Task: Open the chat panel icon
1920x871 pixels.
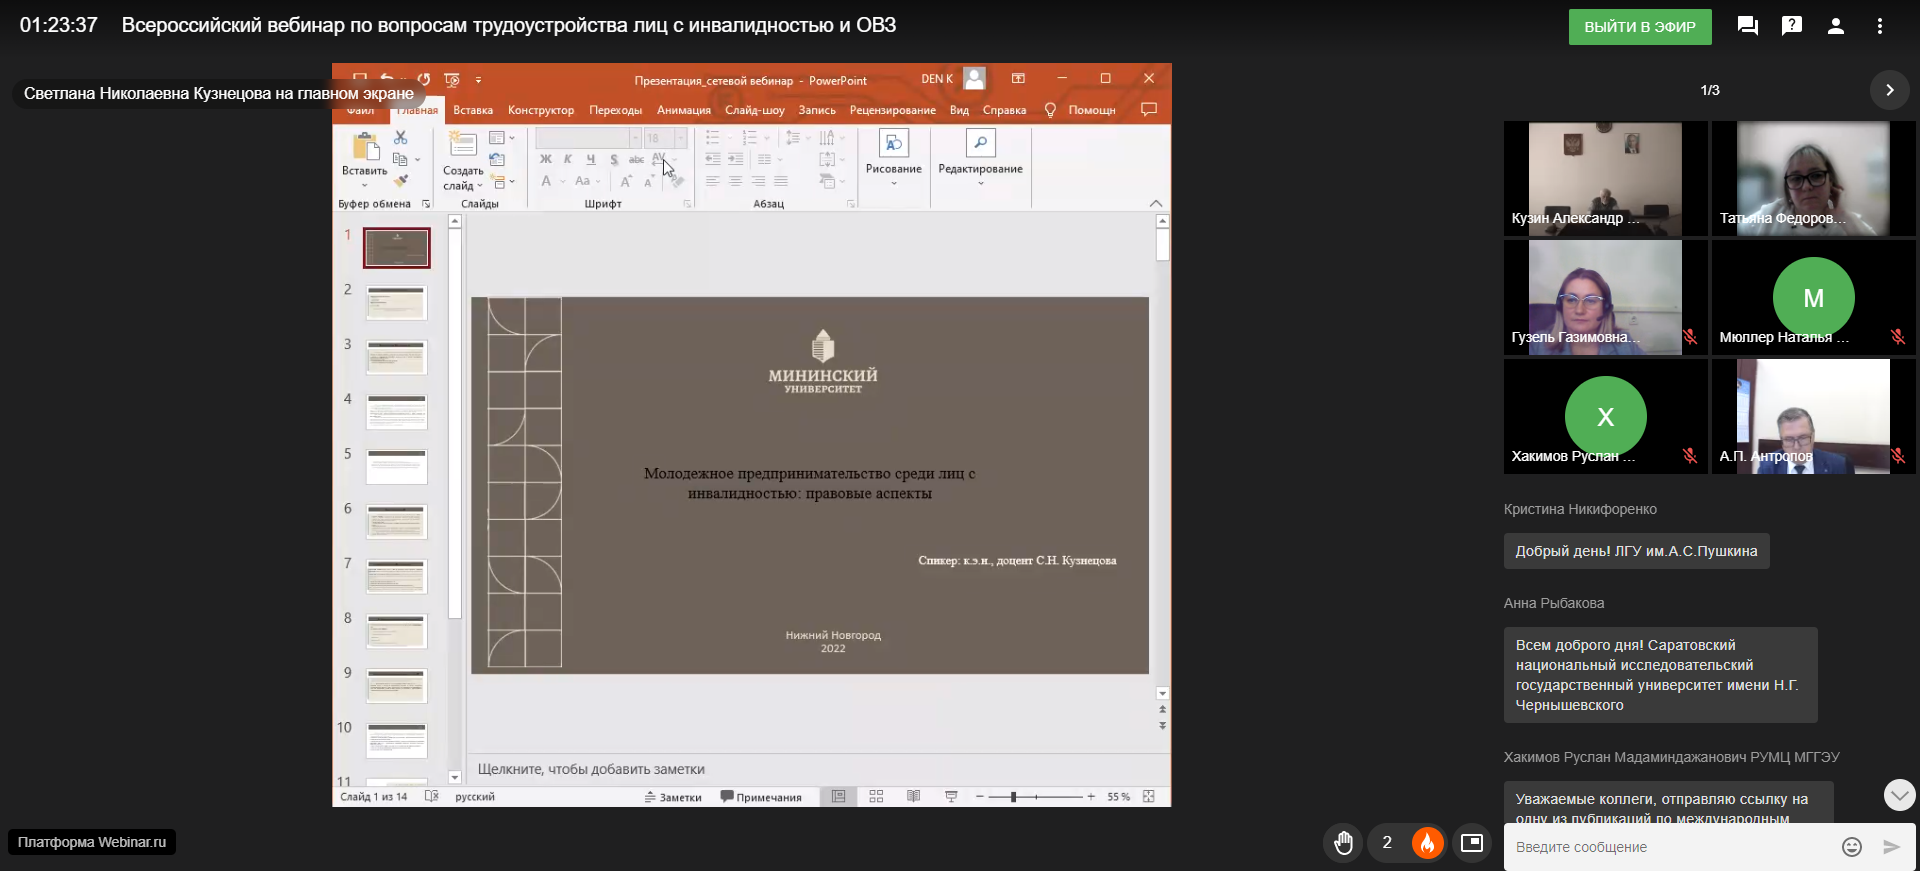Action: pos(1747,26)
